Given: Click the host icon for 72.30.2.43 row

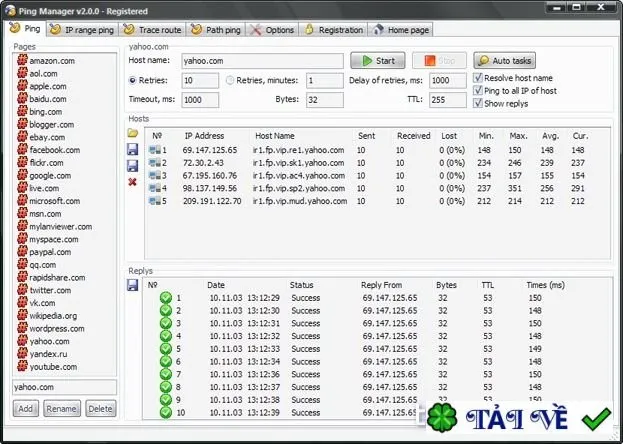Looking at the screenshot, I should click(155, 163).
